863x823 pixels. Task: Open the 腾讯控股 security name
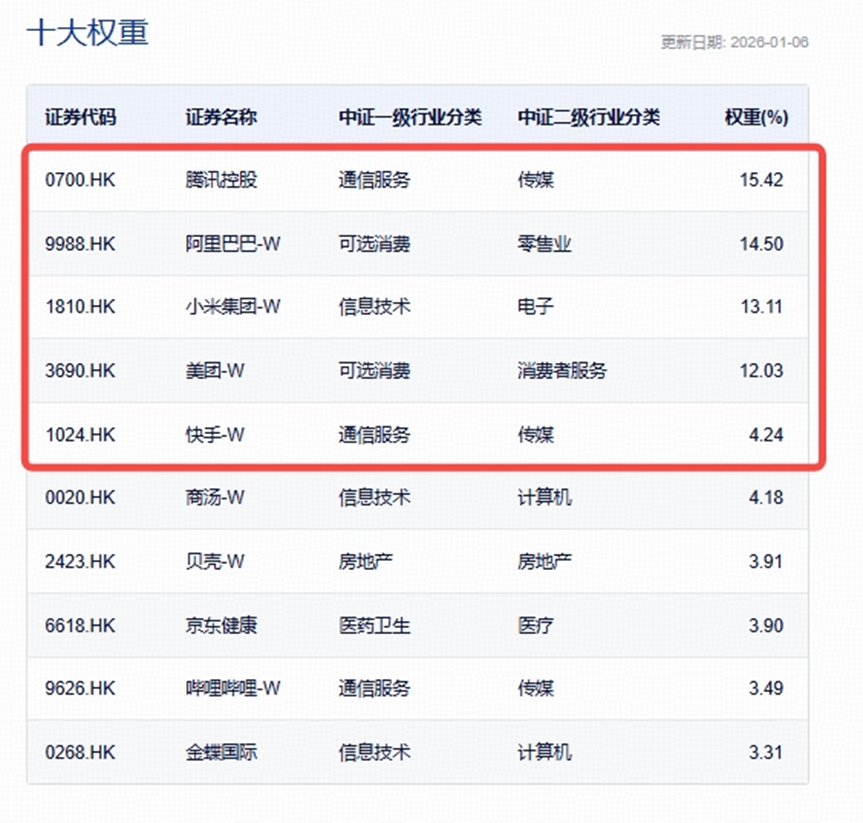(x=222, y=180)
